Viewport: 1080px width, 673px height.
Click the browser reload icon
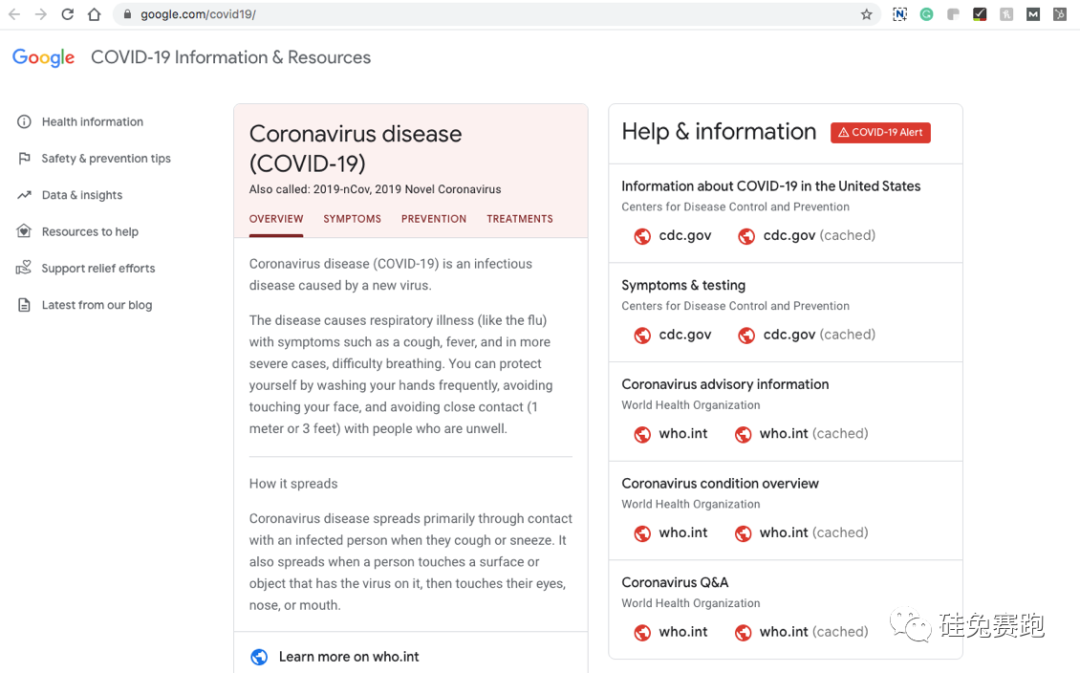click(68, 14)
